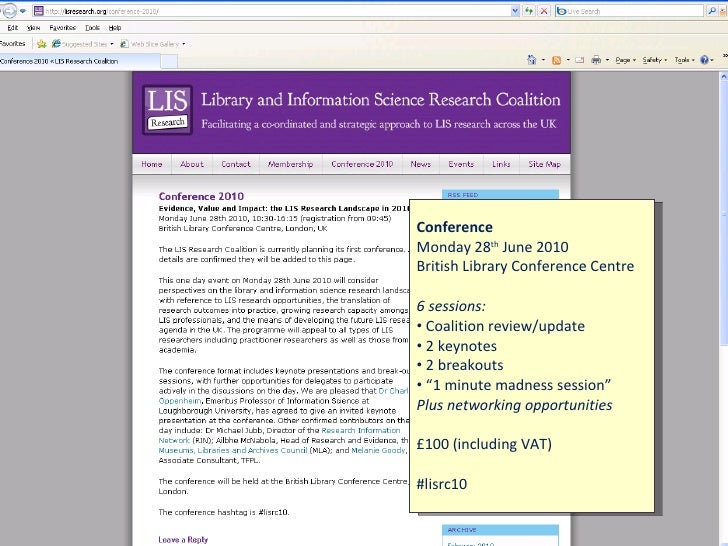Click Membership in the site navigation
This screenshot has width=728, height=546.
pyautogui.click(x=291, y=164)
